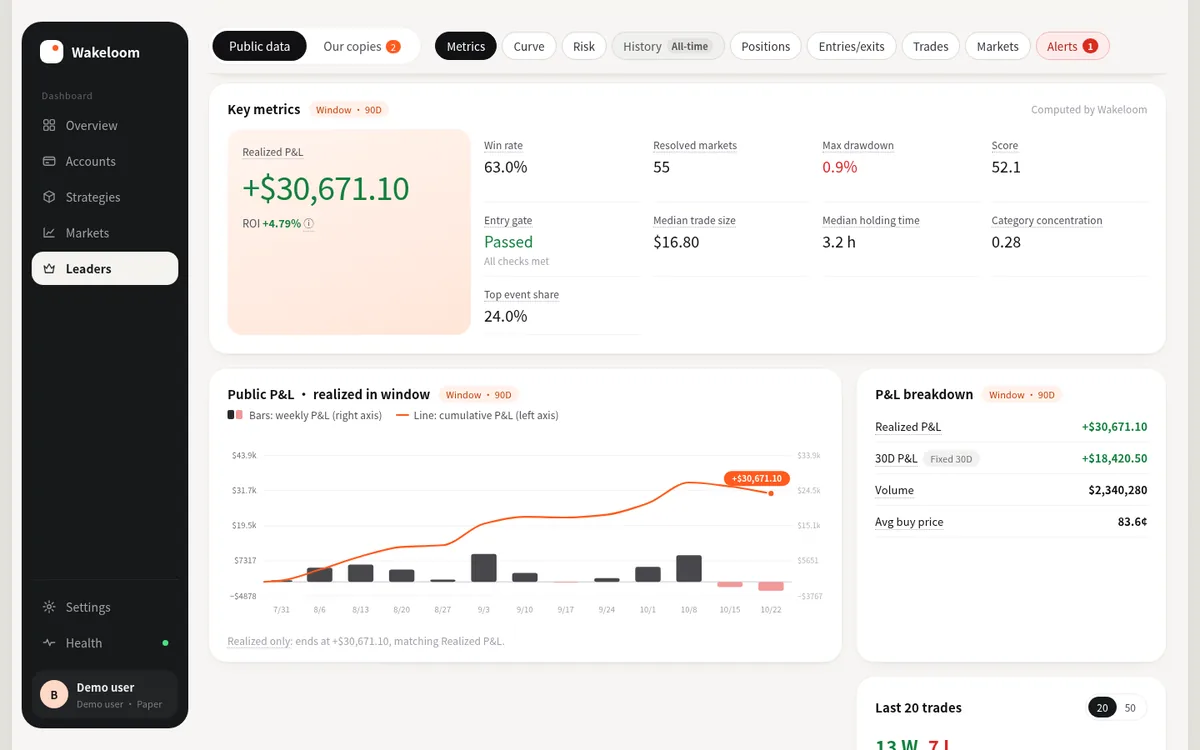Open Settings in the sidebar

click(105, 608)
